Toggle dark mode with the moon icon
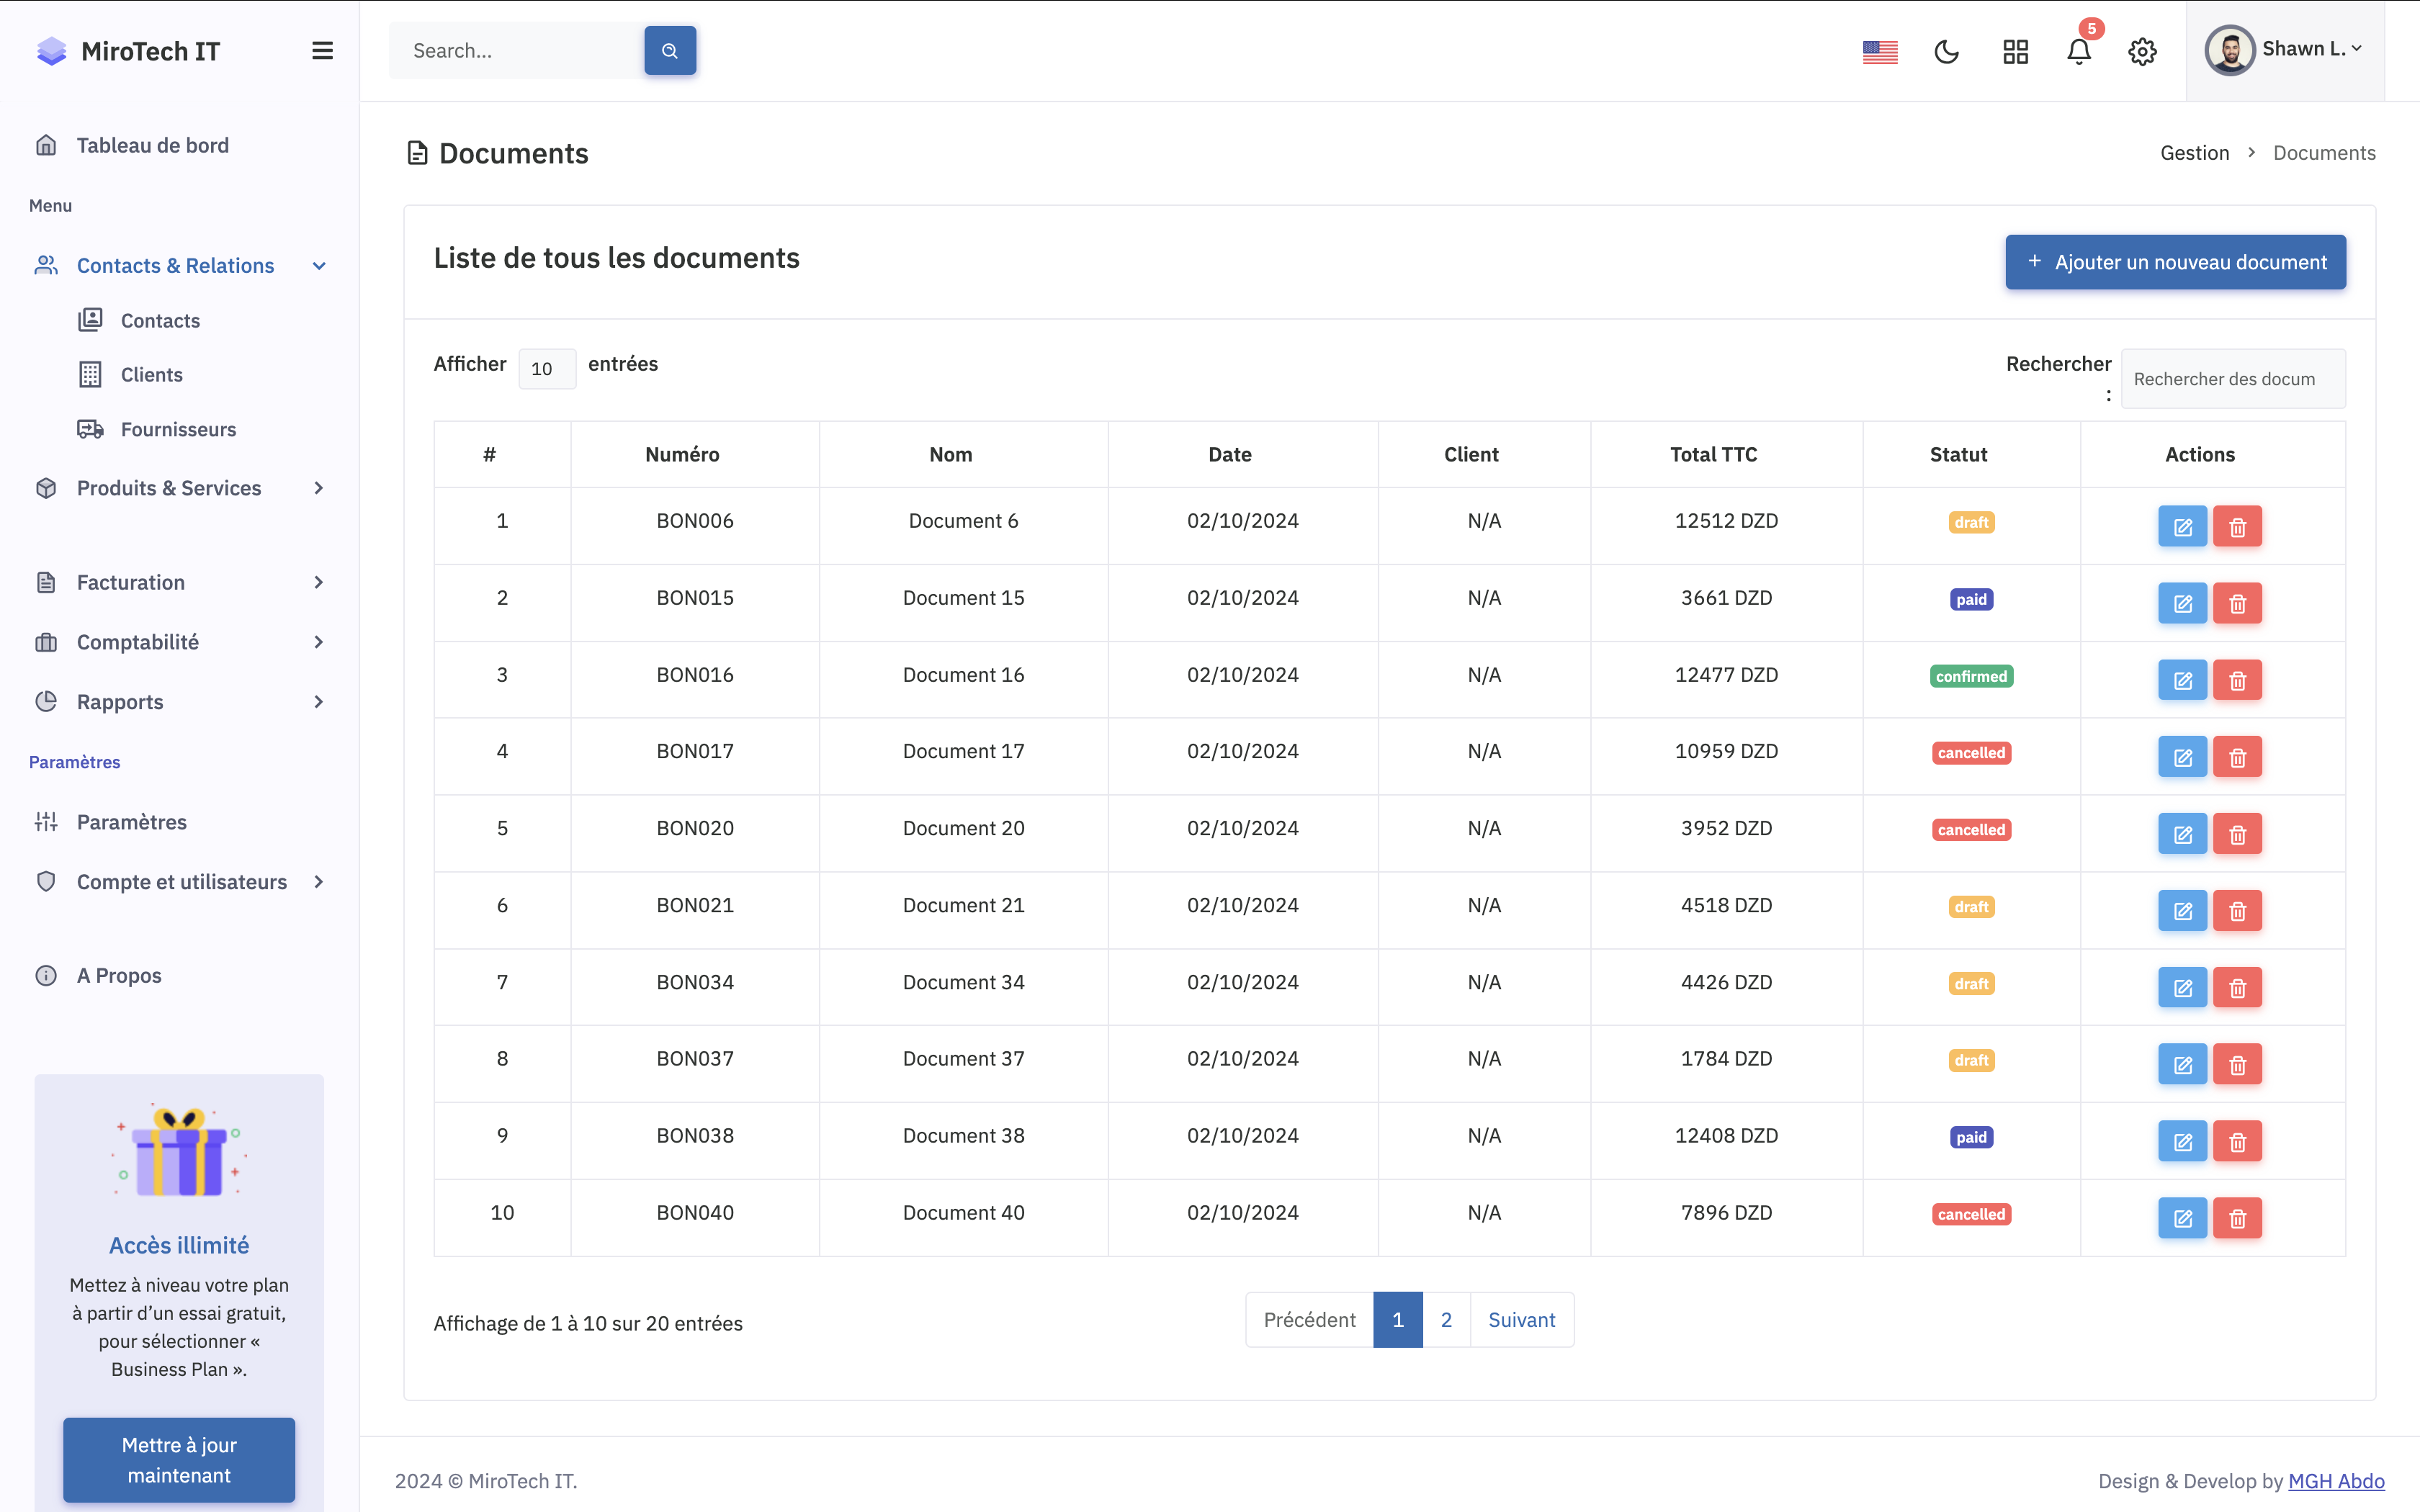This screenshot has width=2420, height=1512. [1946, 51]
